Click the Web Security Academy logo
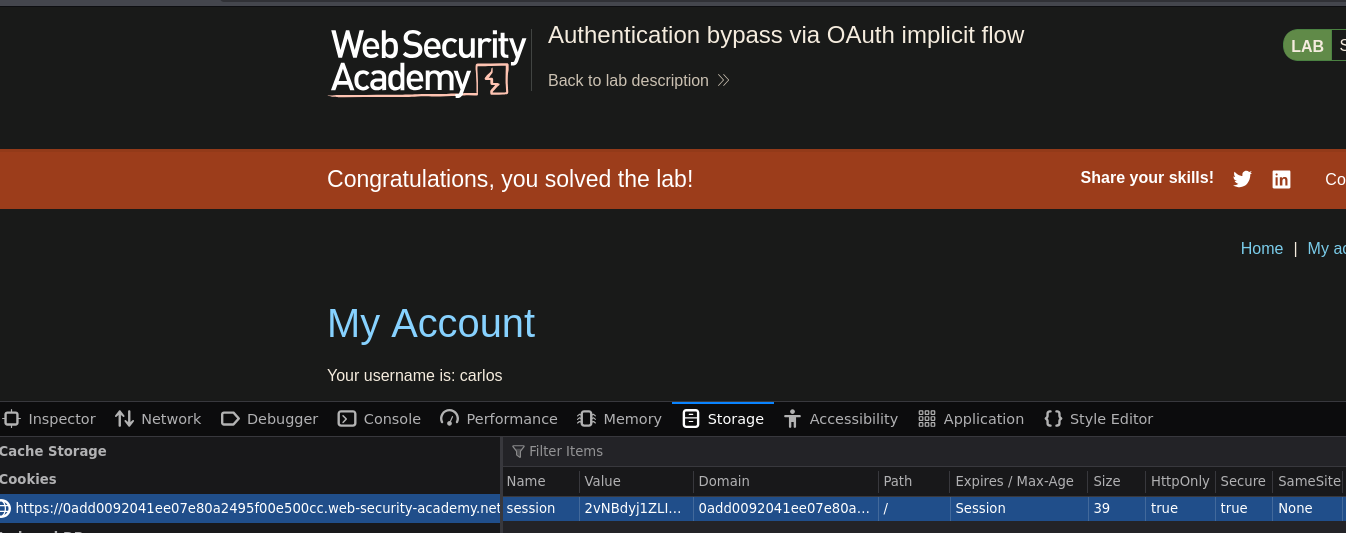The image size is (1346, 533). point(428,62)
